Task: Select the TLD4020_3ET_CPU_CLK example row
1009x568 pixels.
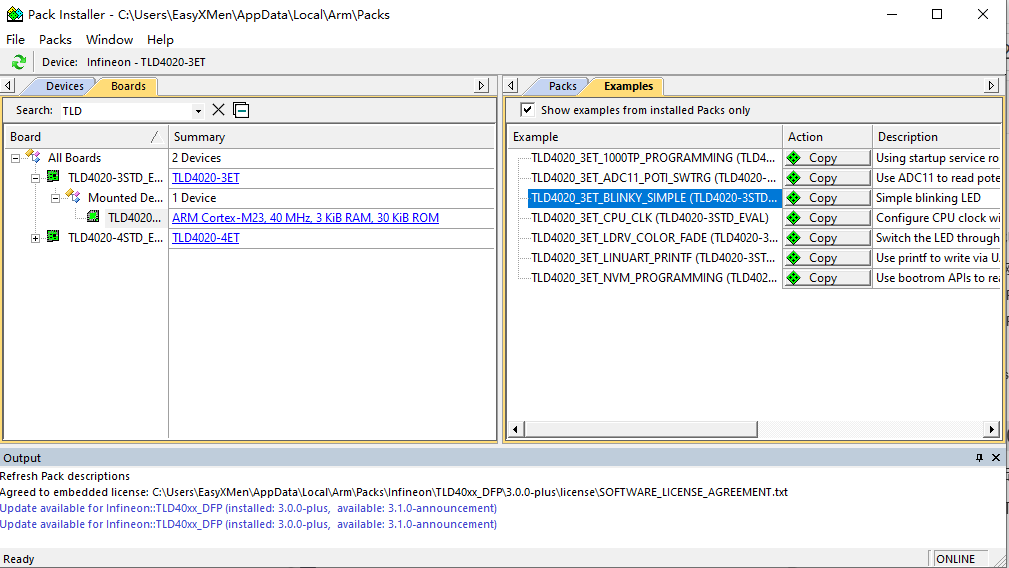Action: [x=649, y=217]
